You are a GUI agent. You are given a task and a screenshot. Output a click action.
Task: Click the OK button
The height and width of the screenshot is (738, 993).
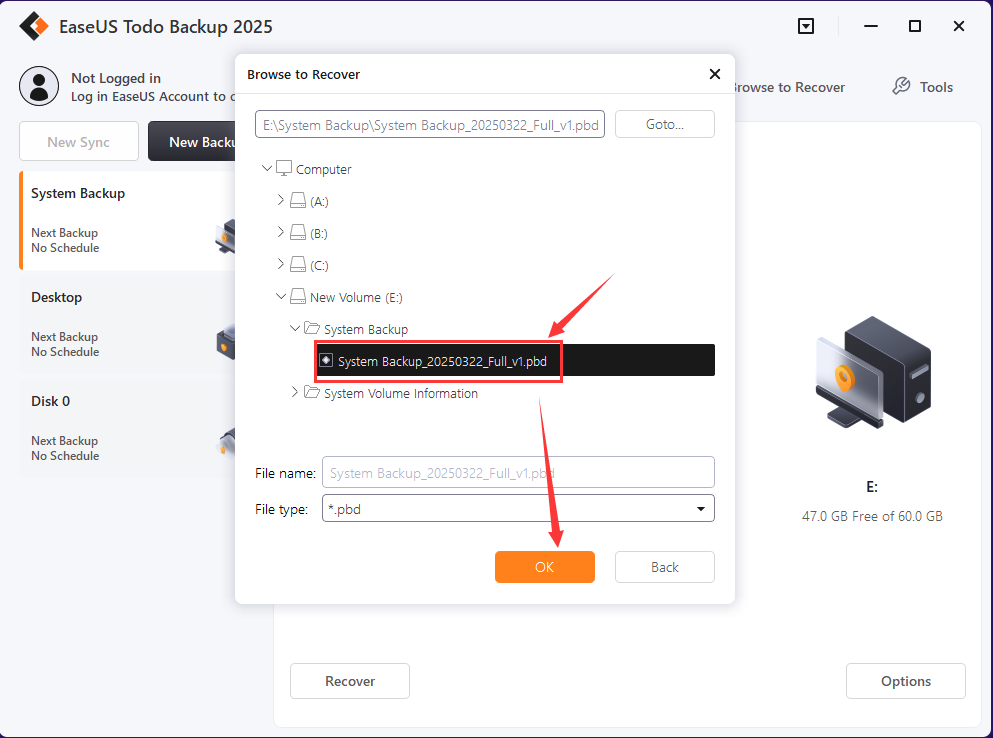[x=545, y=567]
